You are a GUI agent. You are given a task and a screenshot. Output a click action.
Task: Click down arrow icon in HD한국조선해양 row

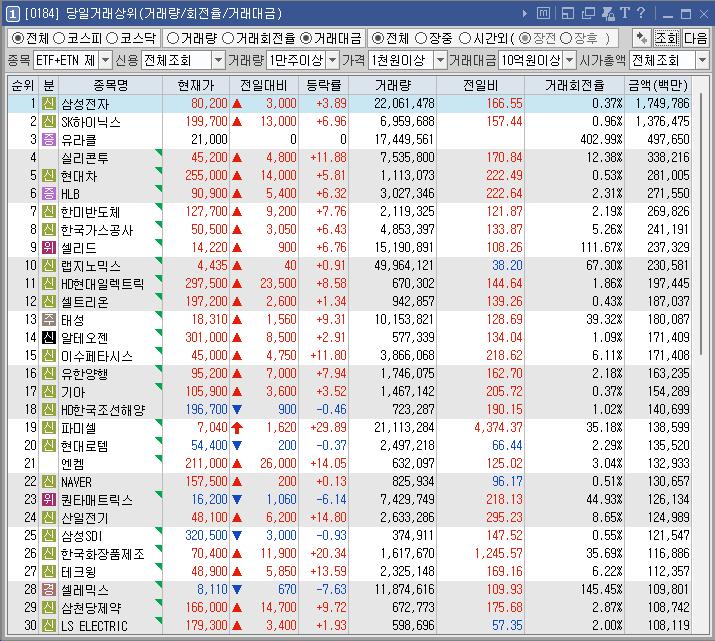tap(237, 409)
